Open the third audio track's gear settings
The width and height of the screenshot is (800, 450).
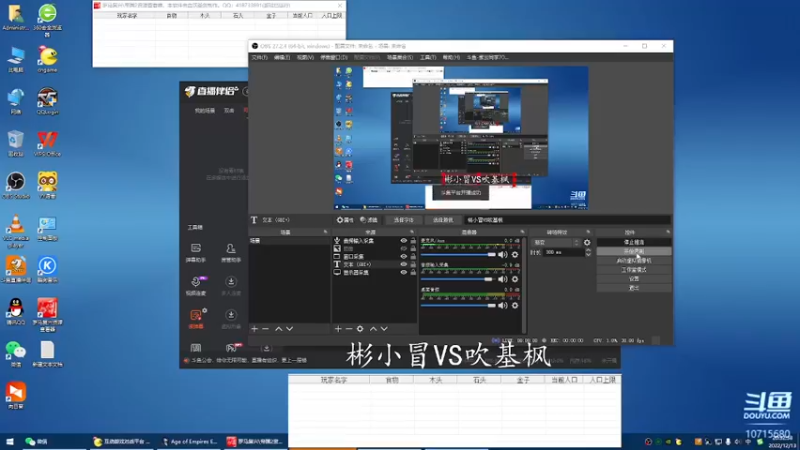click(515, 305)
